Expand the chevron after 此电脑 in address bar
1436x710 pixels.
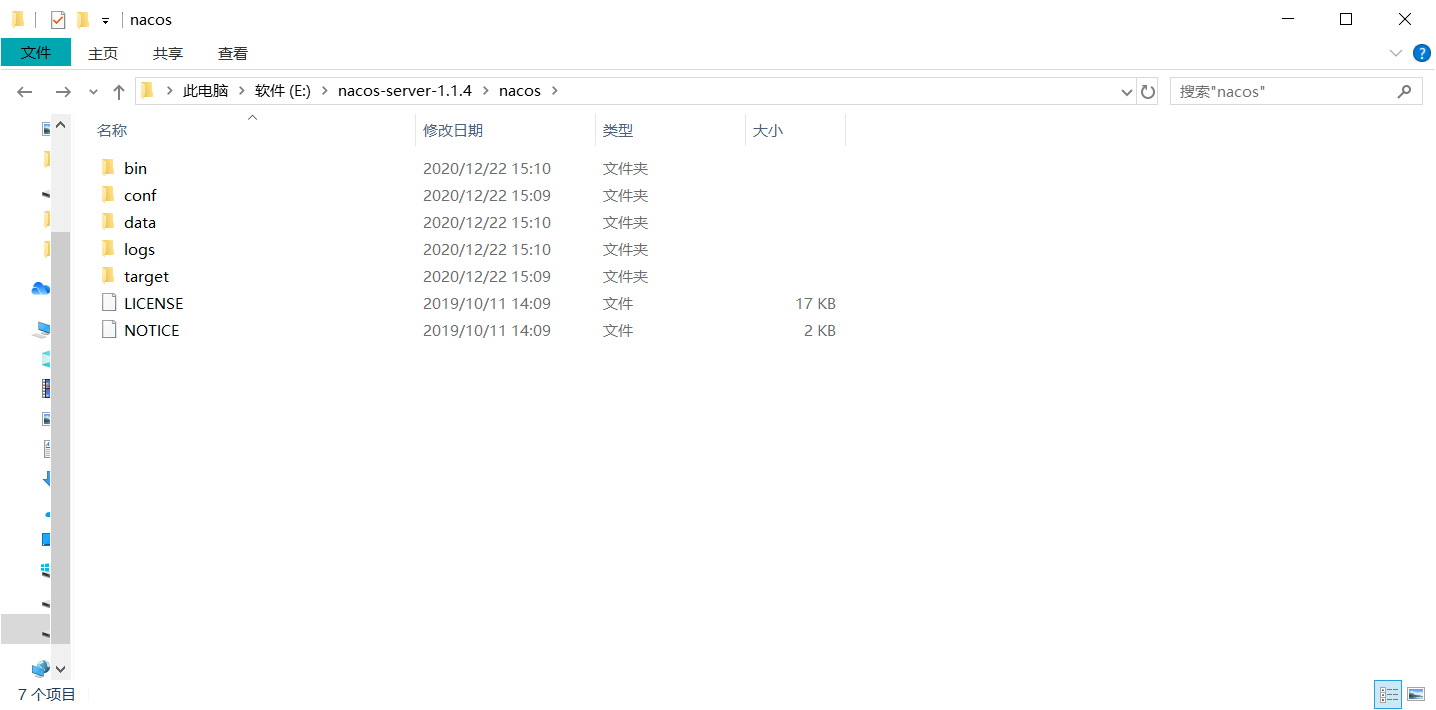(x=241, y=91)
